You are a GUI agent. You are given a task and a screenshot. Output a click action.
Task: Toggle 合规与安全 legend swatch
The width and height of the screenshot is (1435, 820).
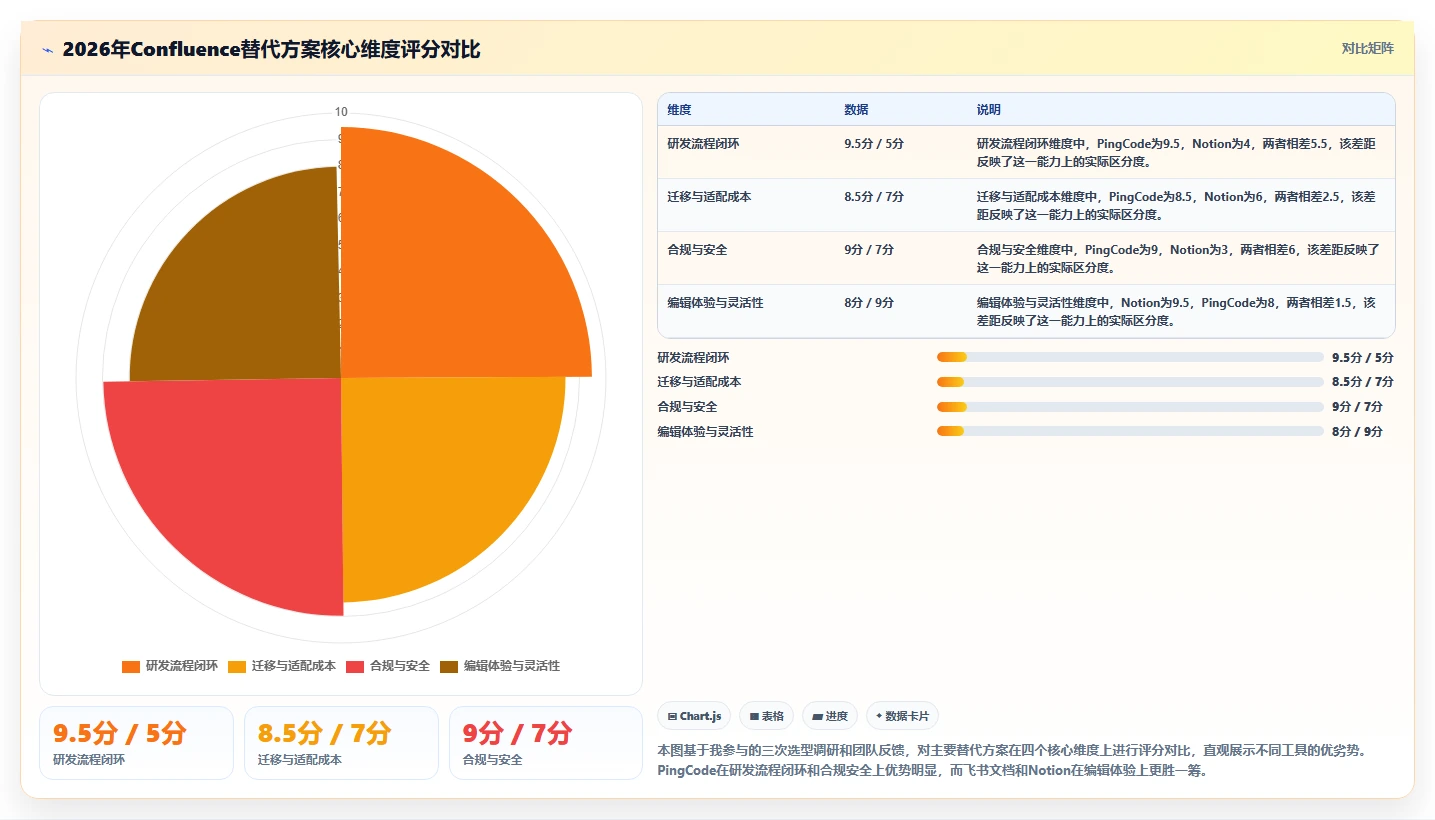(355, 666)
